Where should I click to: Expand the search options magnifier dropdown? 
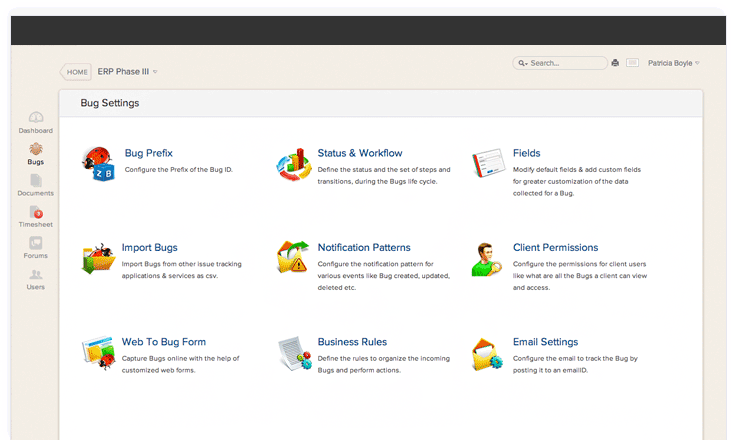(522, 63)
